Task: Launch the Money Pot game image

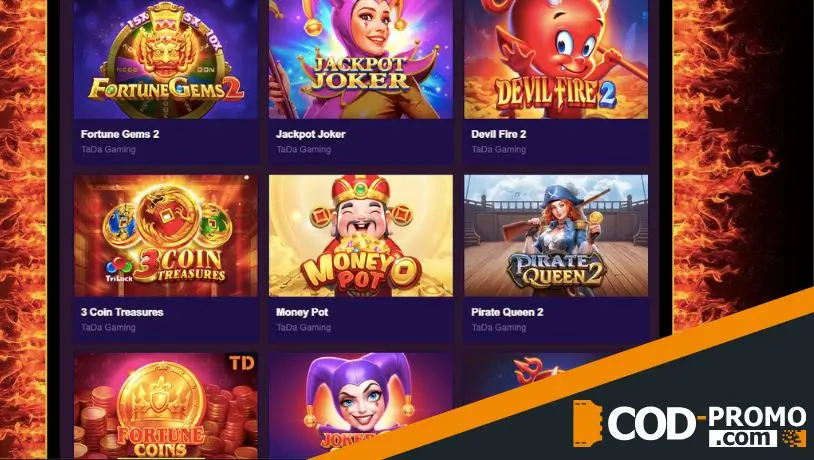Action: (361, 236)
